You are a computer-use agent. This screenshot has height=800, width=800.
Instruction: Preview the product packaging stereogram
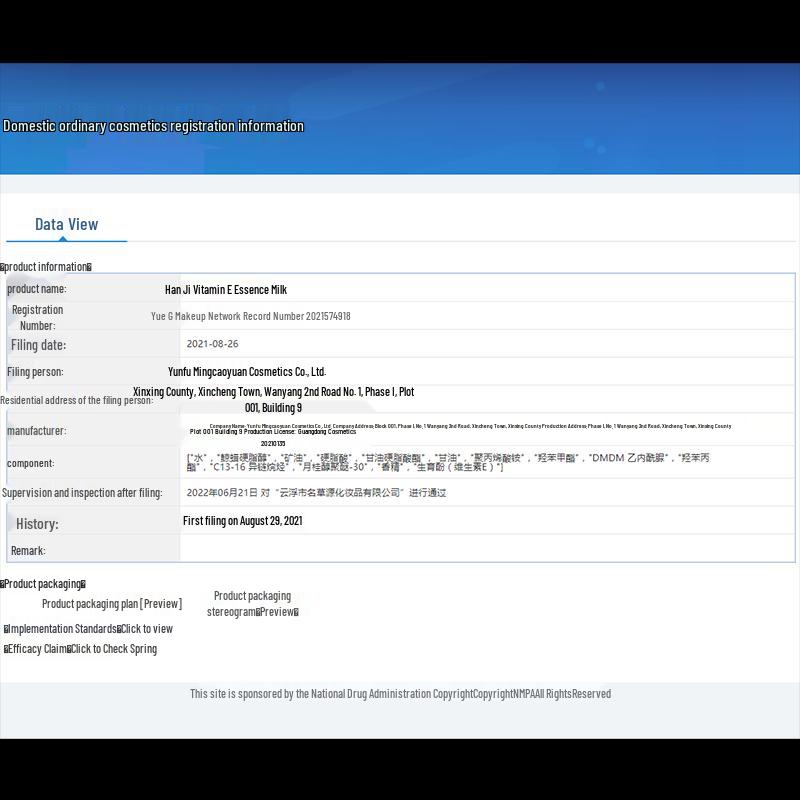[252, 604]
